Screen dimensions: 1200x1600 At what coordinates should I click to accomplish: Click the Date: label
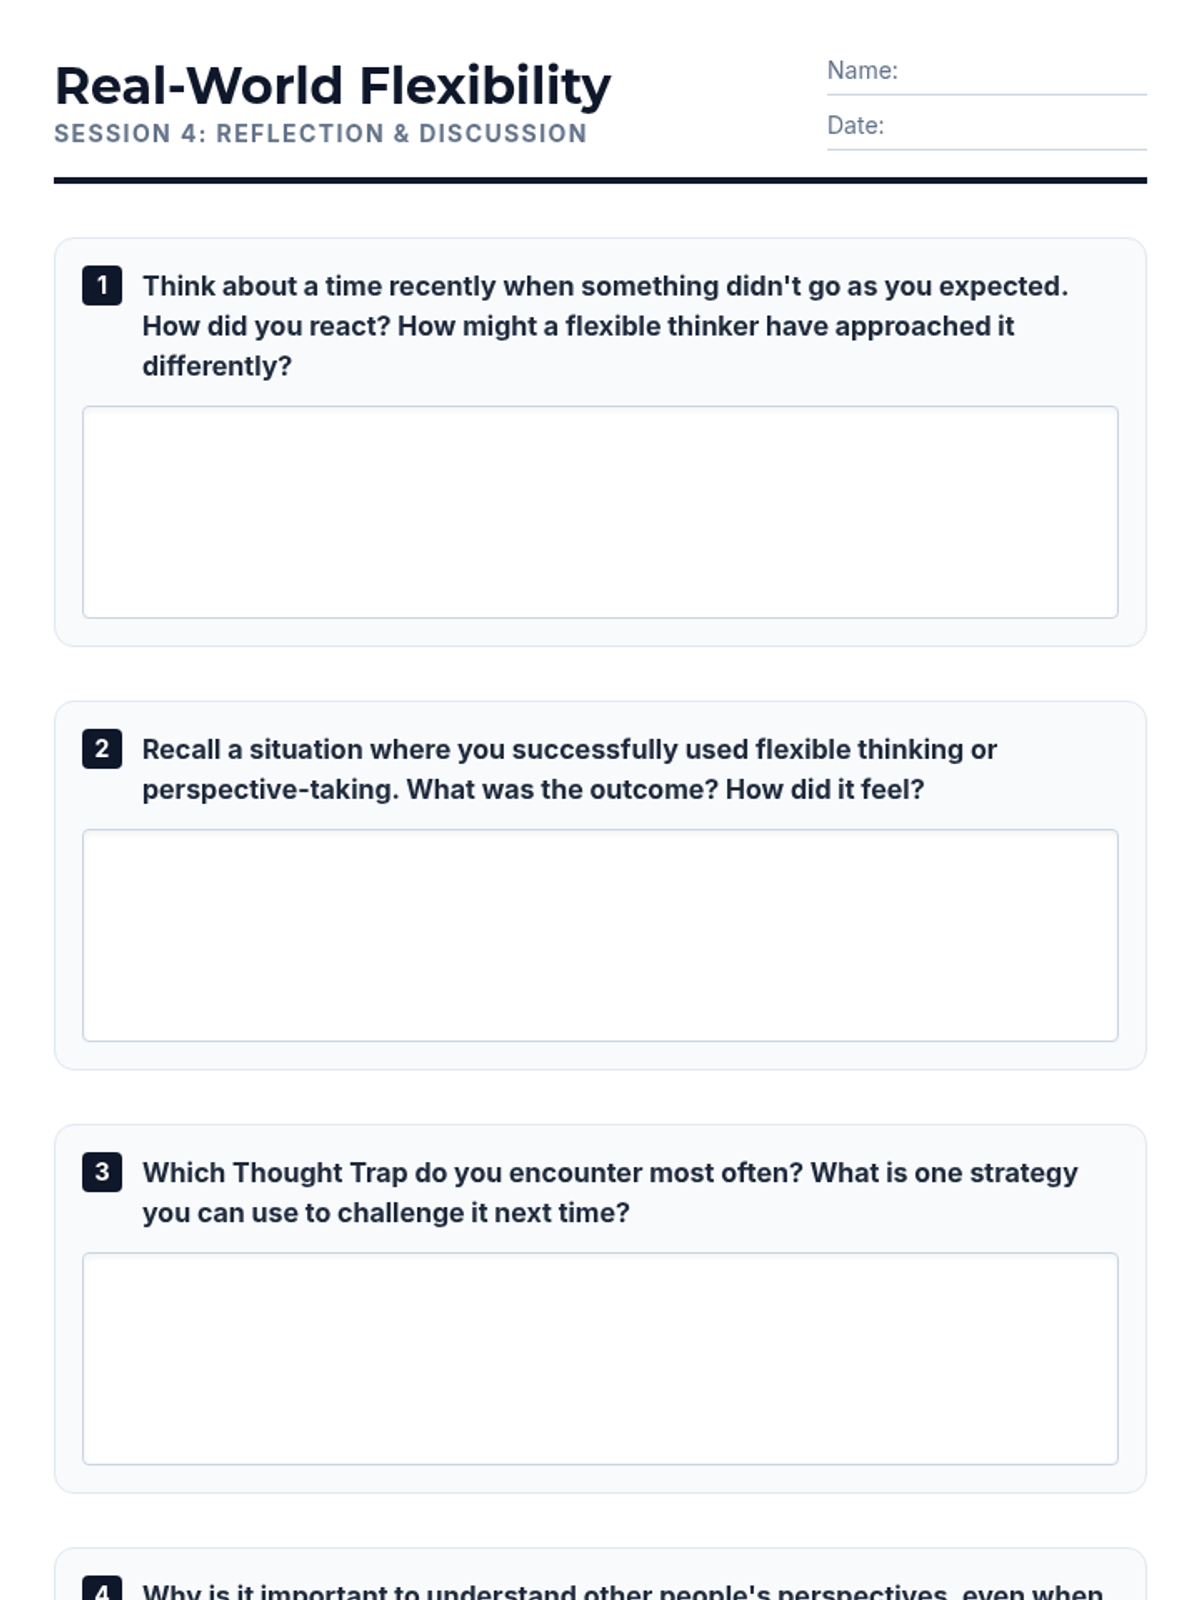[855, 126]
